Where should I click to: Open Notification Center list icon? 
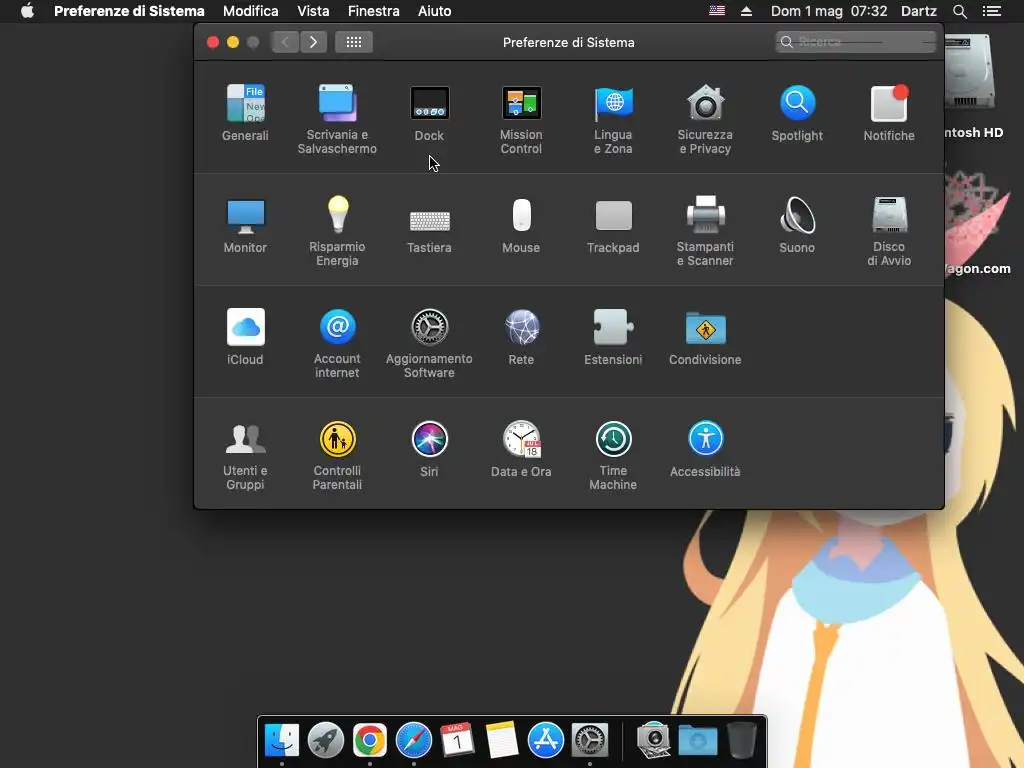[992, 11]
